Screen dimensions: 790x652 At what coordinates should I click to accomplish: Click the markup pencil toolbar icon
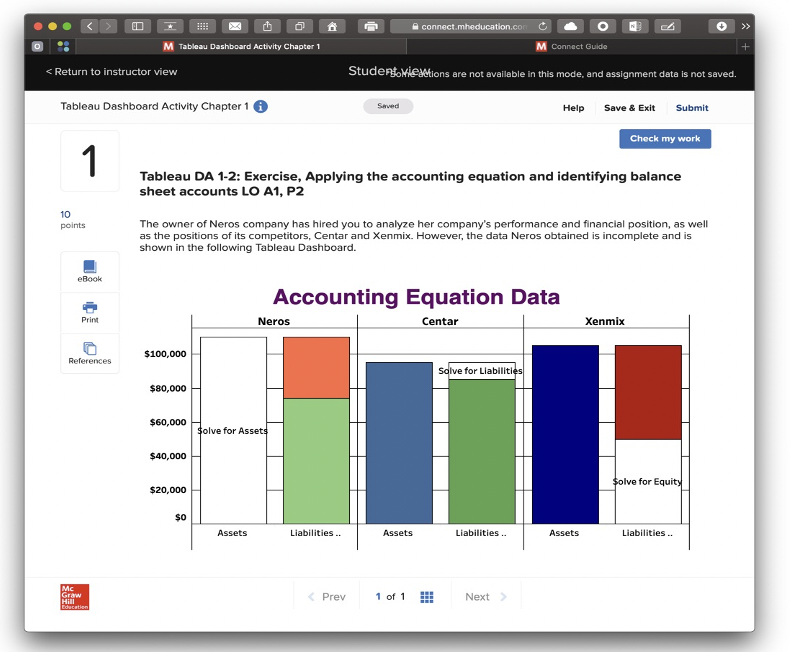[x=668, y=26]
